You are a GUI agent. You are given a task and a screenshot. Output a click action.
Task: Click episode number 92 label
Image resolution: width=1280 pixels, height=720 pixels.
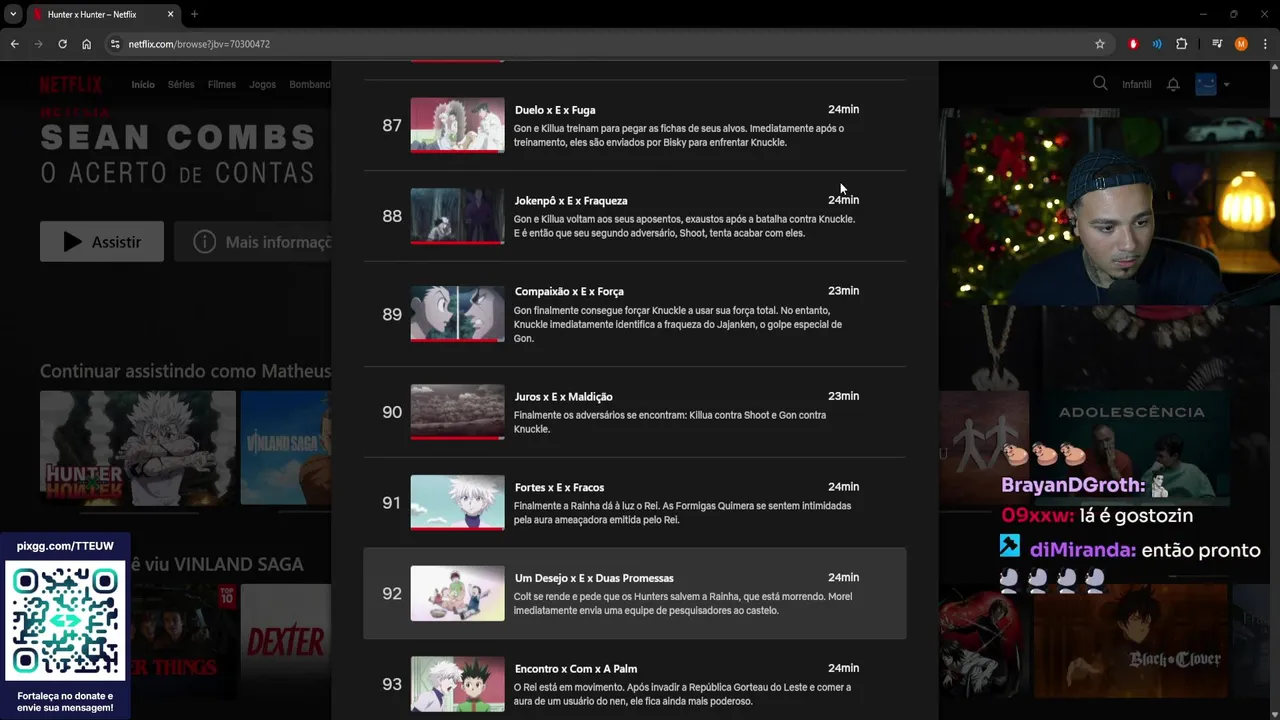tap(392, 593)
